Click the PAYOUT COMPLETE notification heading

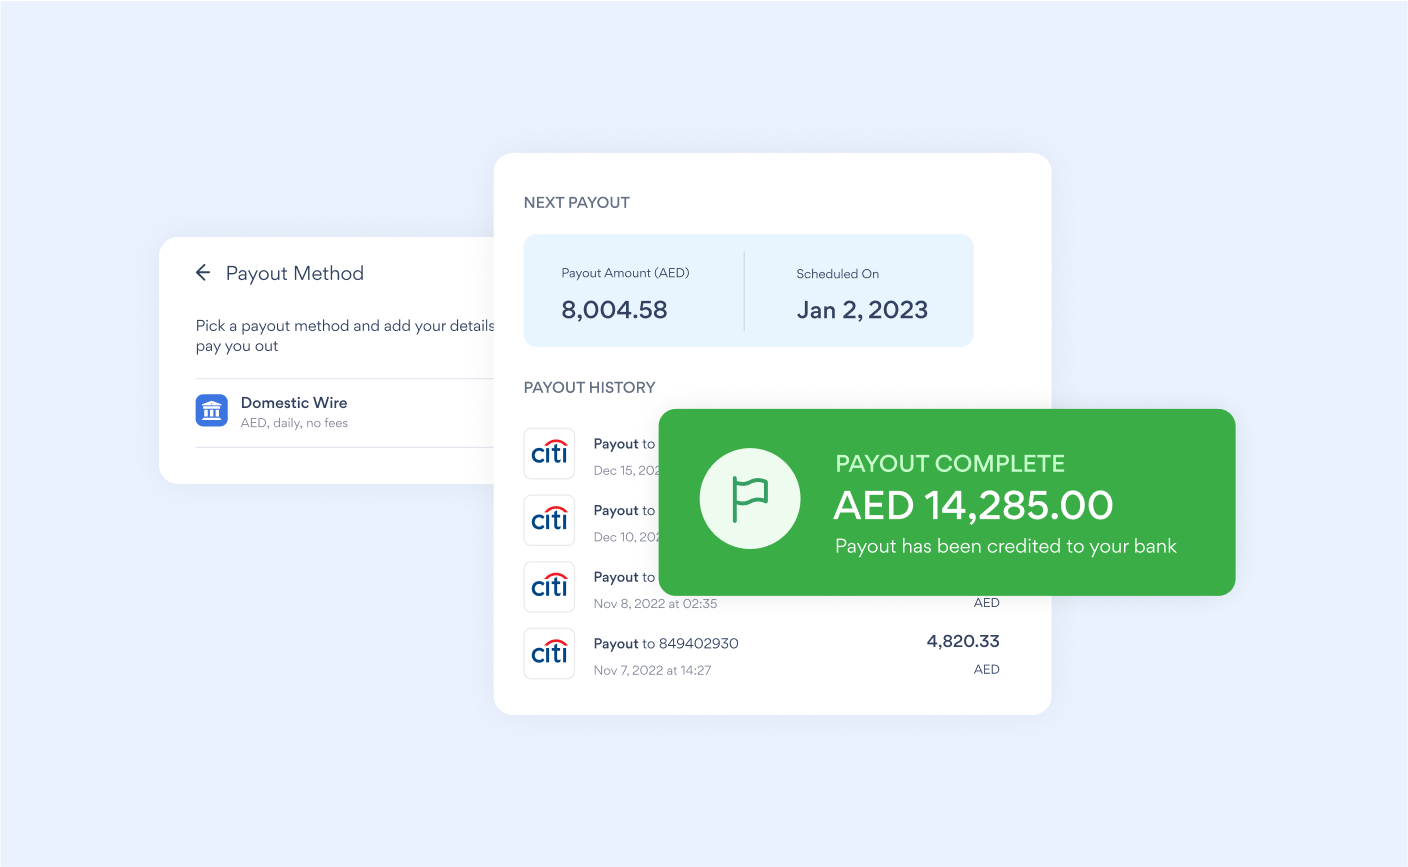tap(950, 464)
